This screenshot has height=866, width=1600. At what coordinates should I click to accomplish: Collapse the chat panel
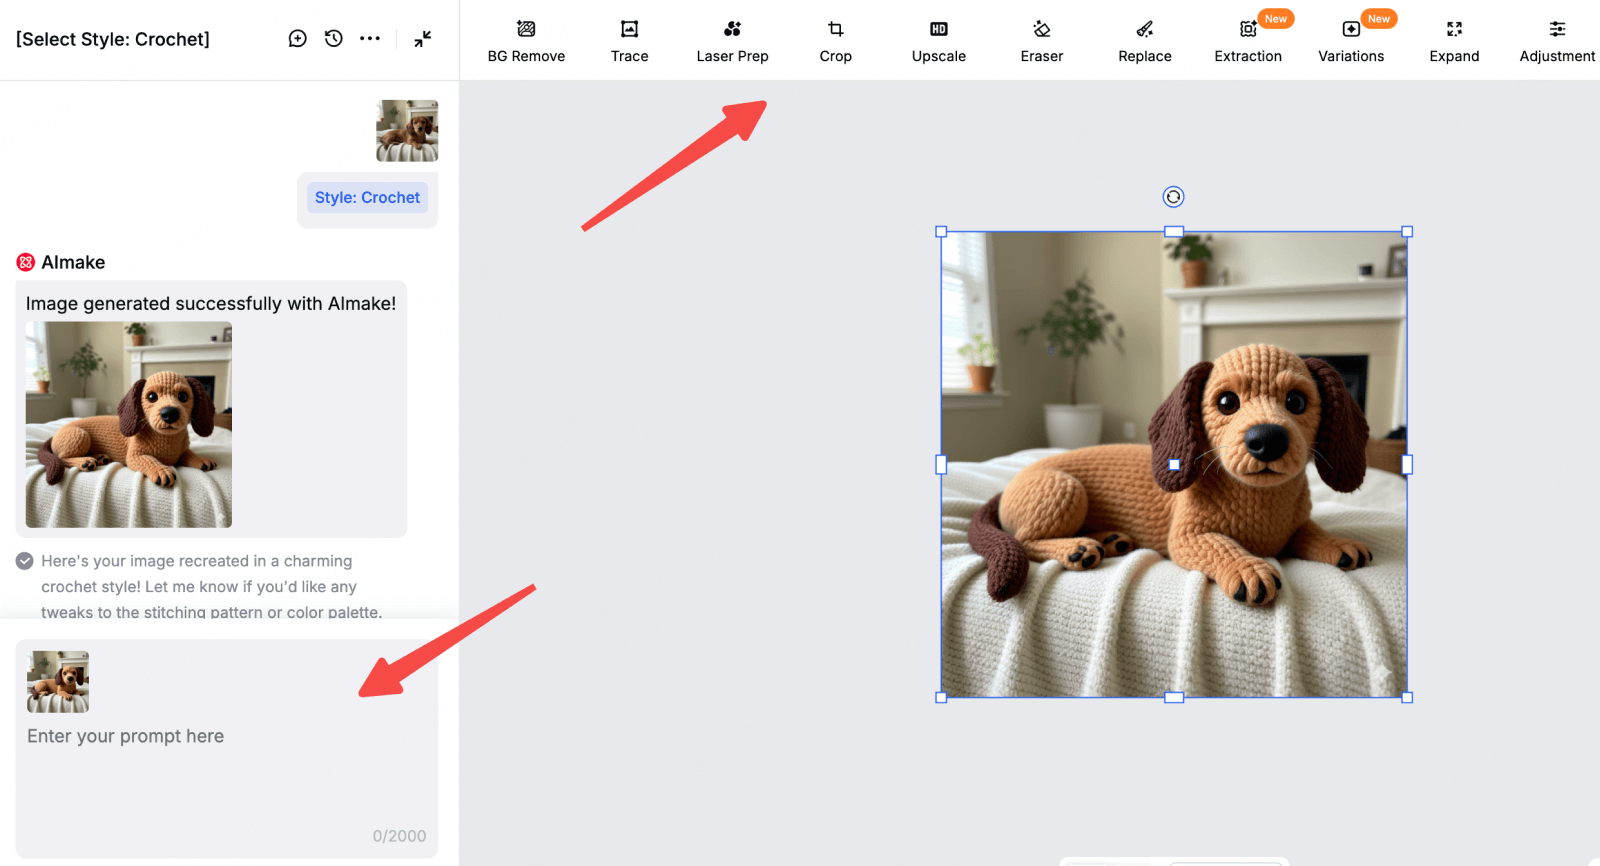423,39
